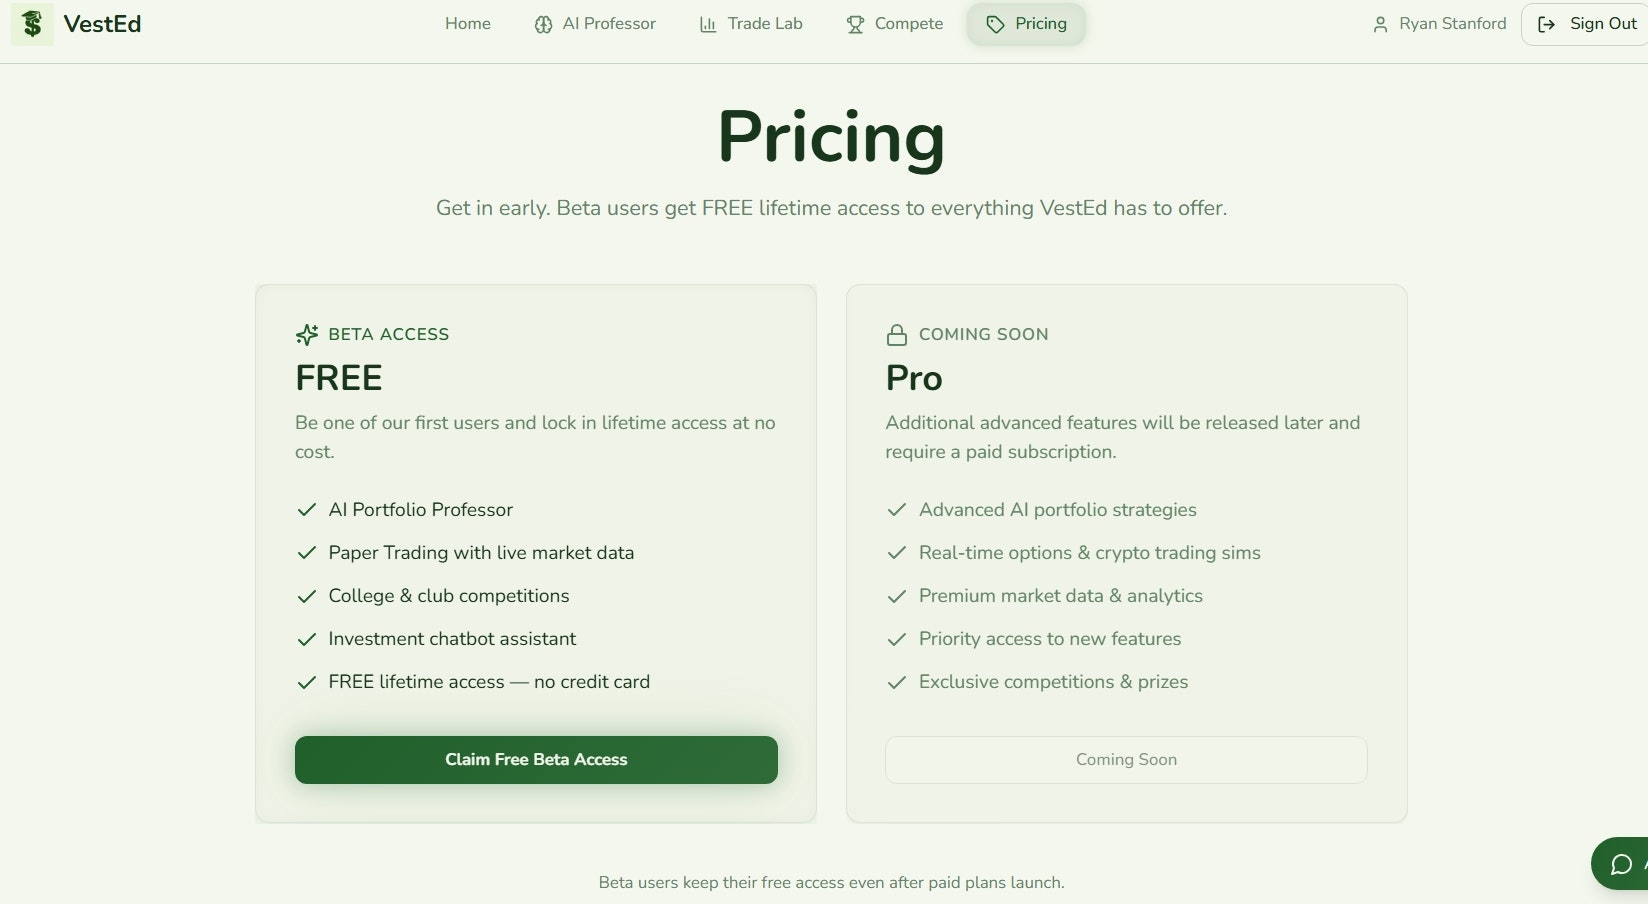This screenshot has height=904, width=1648.
Task: Click the VestEd brand name link
Action: (x=102, y=24)
